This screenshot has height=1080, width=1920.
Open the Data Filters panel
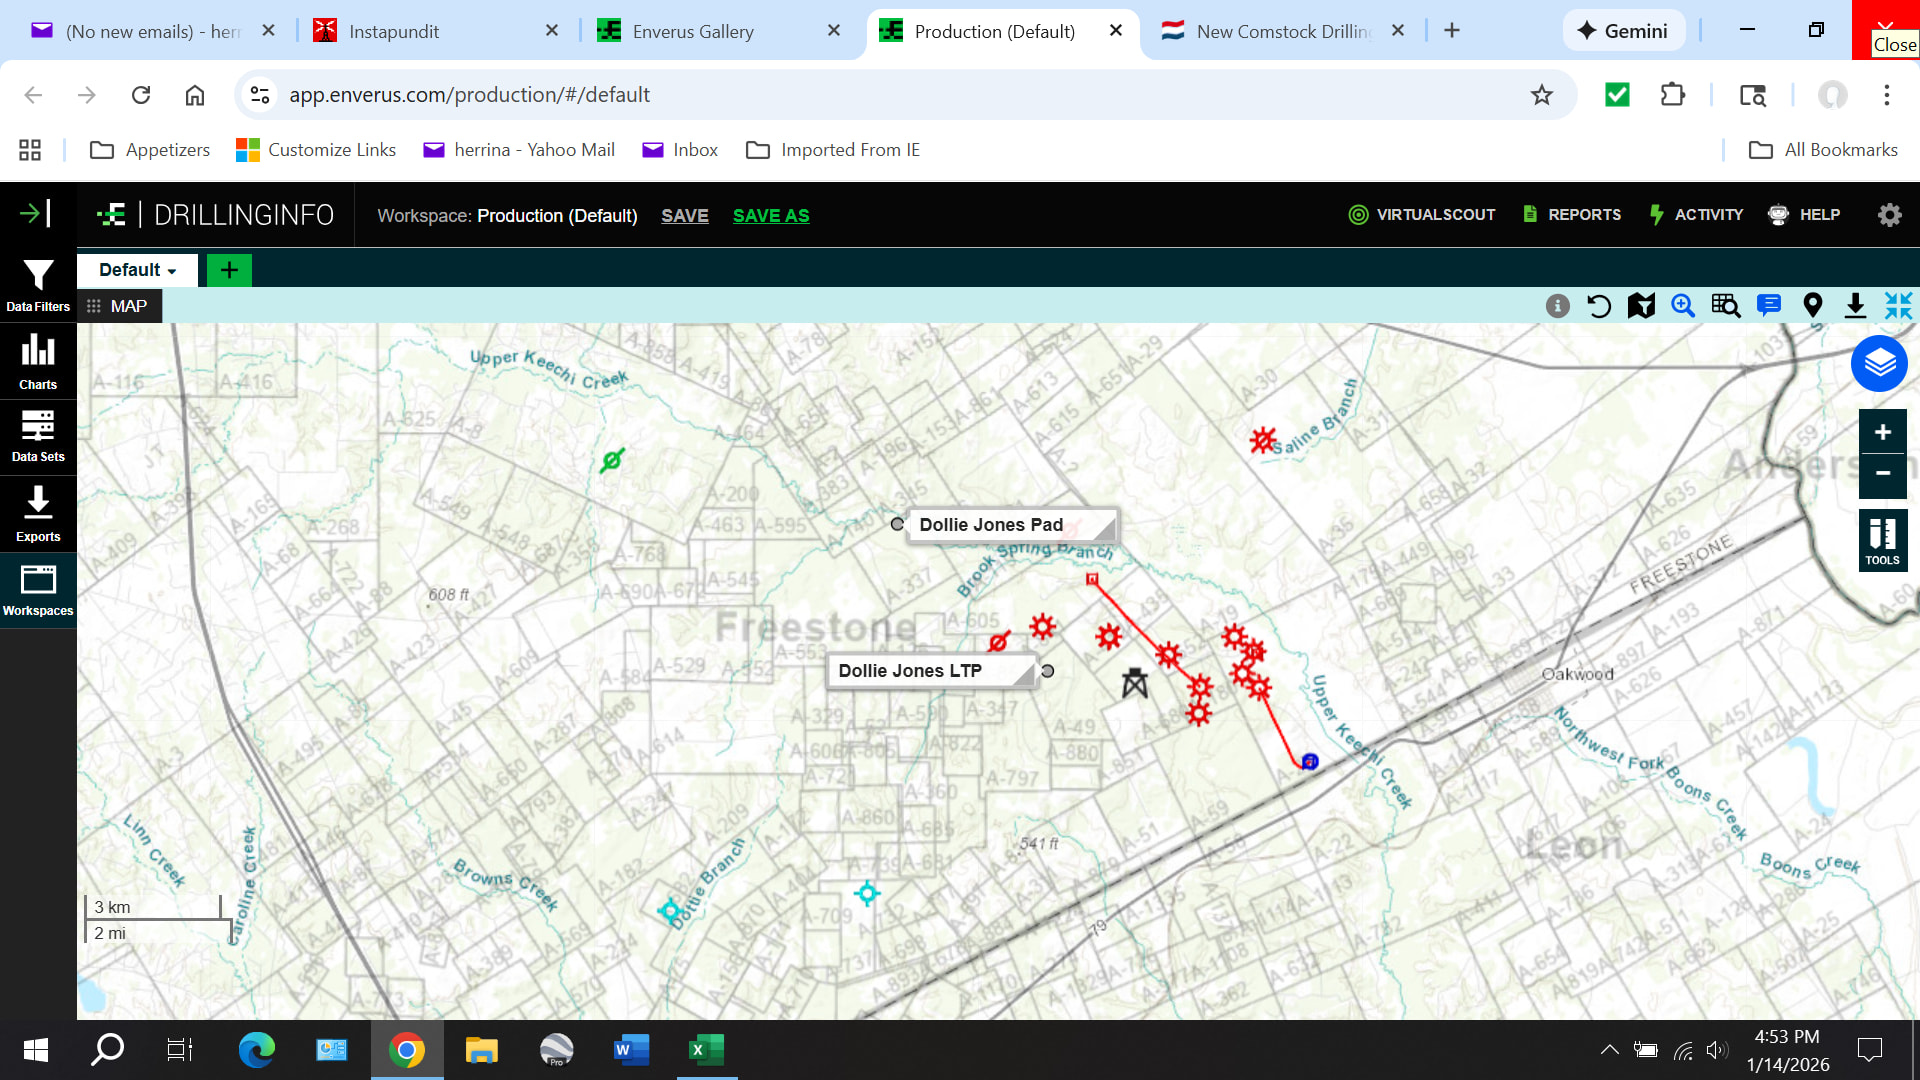pyautogui.click(x=38, y=285)
